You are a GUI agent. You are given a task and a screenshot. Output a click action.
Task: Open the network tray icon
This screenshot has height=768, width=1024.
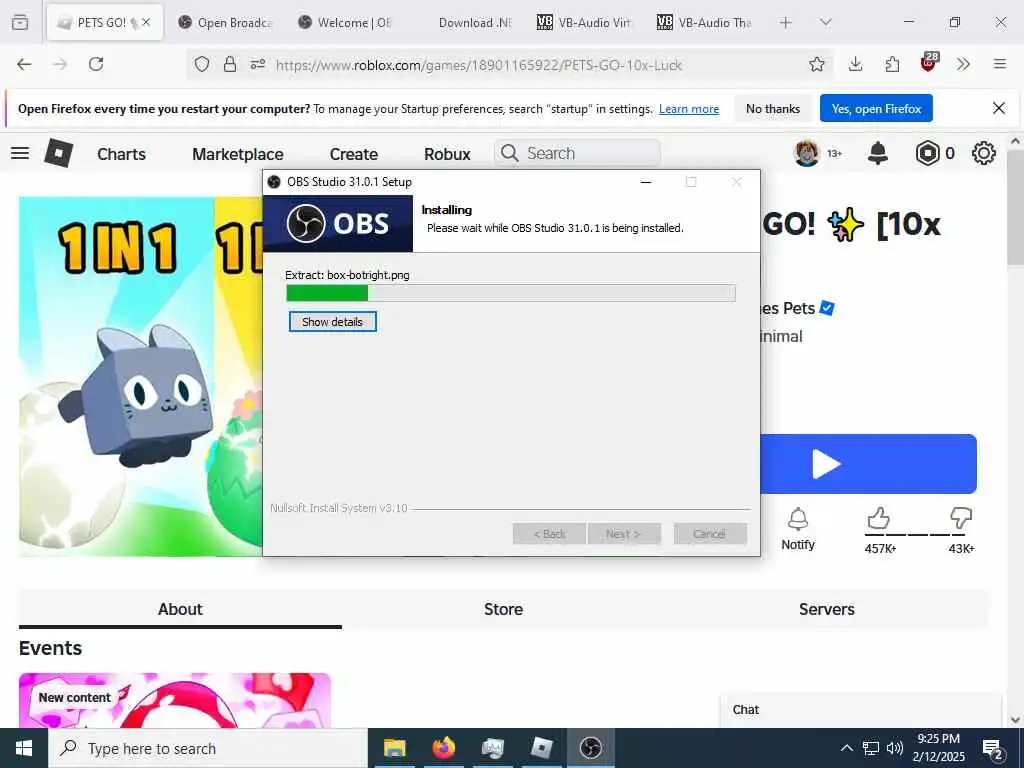click(871, 748)
